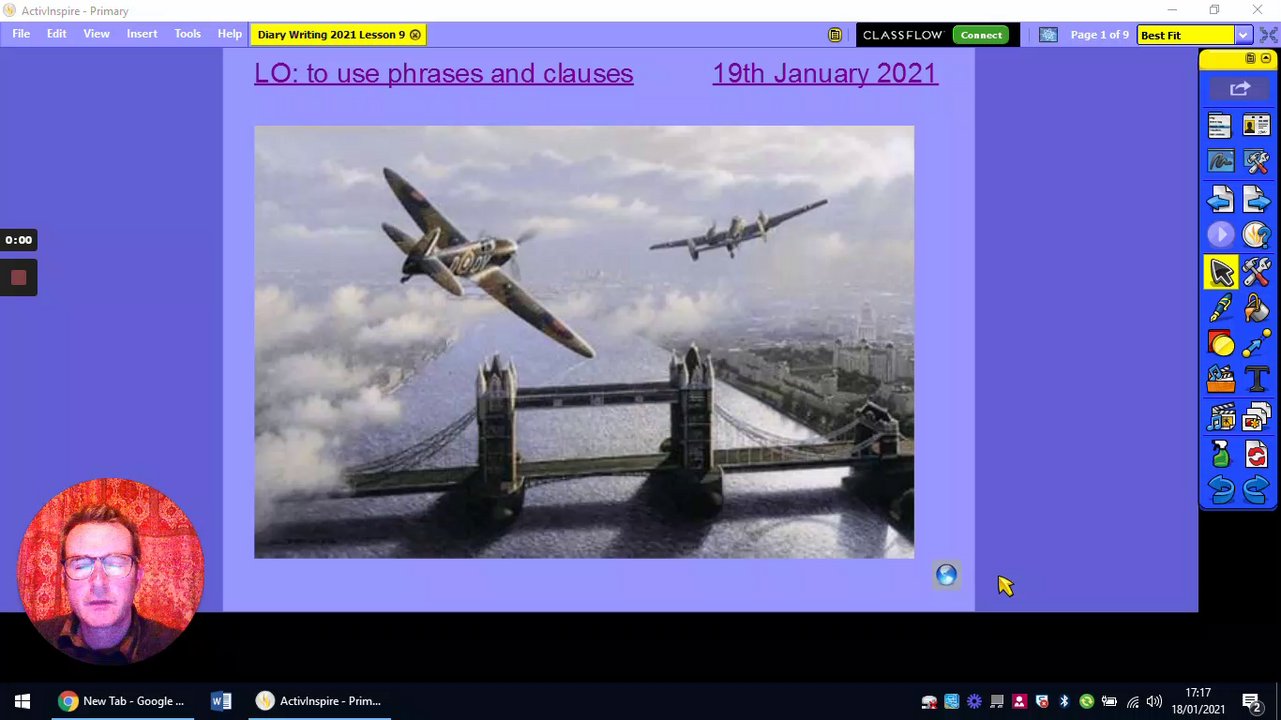This screenshot has height=720, width=1281.
Task: Open the Insert menu
Action: [142, 34]
